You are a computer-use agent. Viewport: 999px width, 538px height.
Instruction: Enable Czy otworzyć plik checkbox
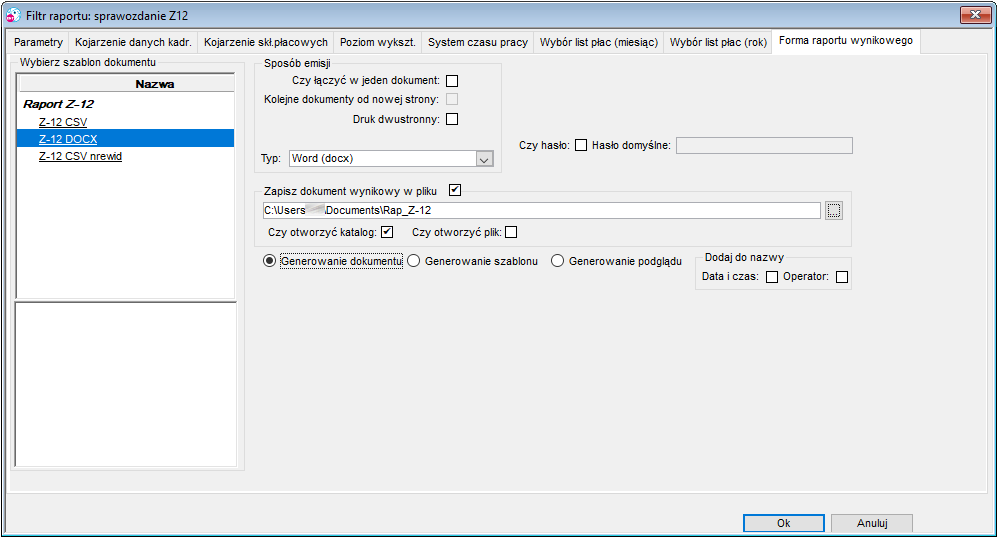(x=511, y=232)
